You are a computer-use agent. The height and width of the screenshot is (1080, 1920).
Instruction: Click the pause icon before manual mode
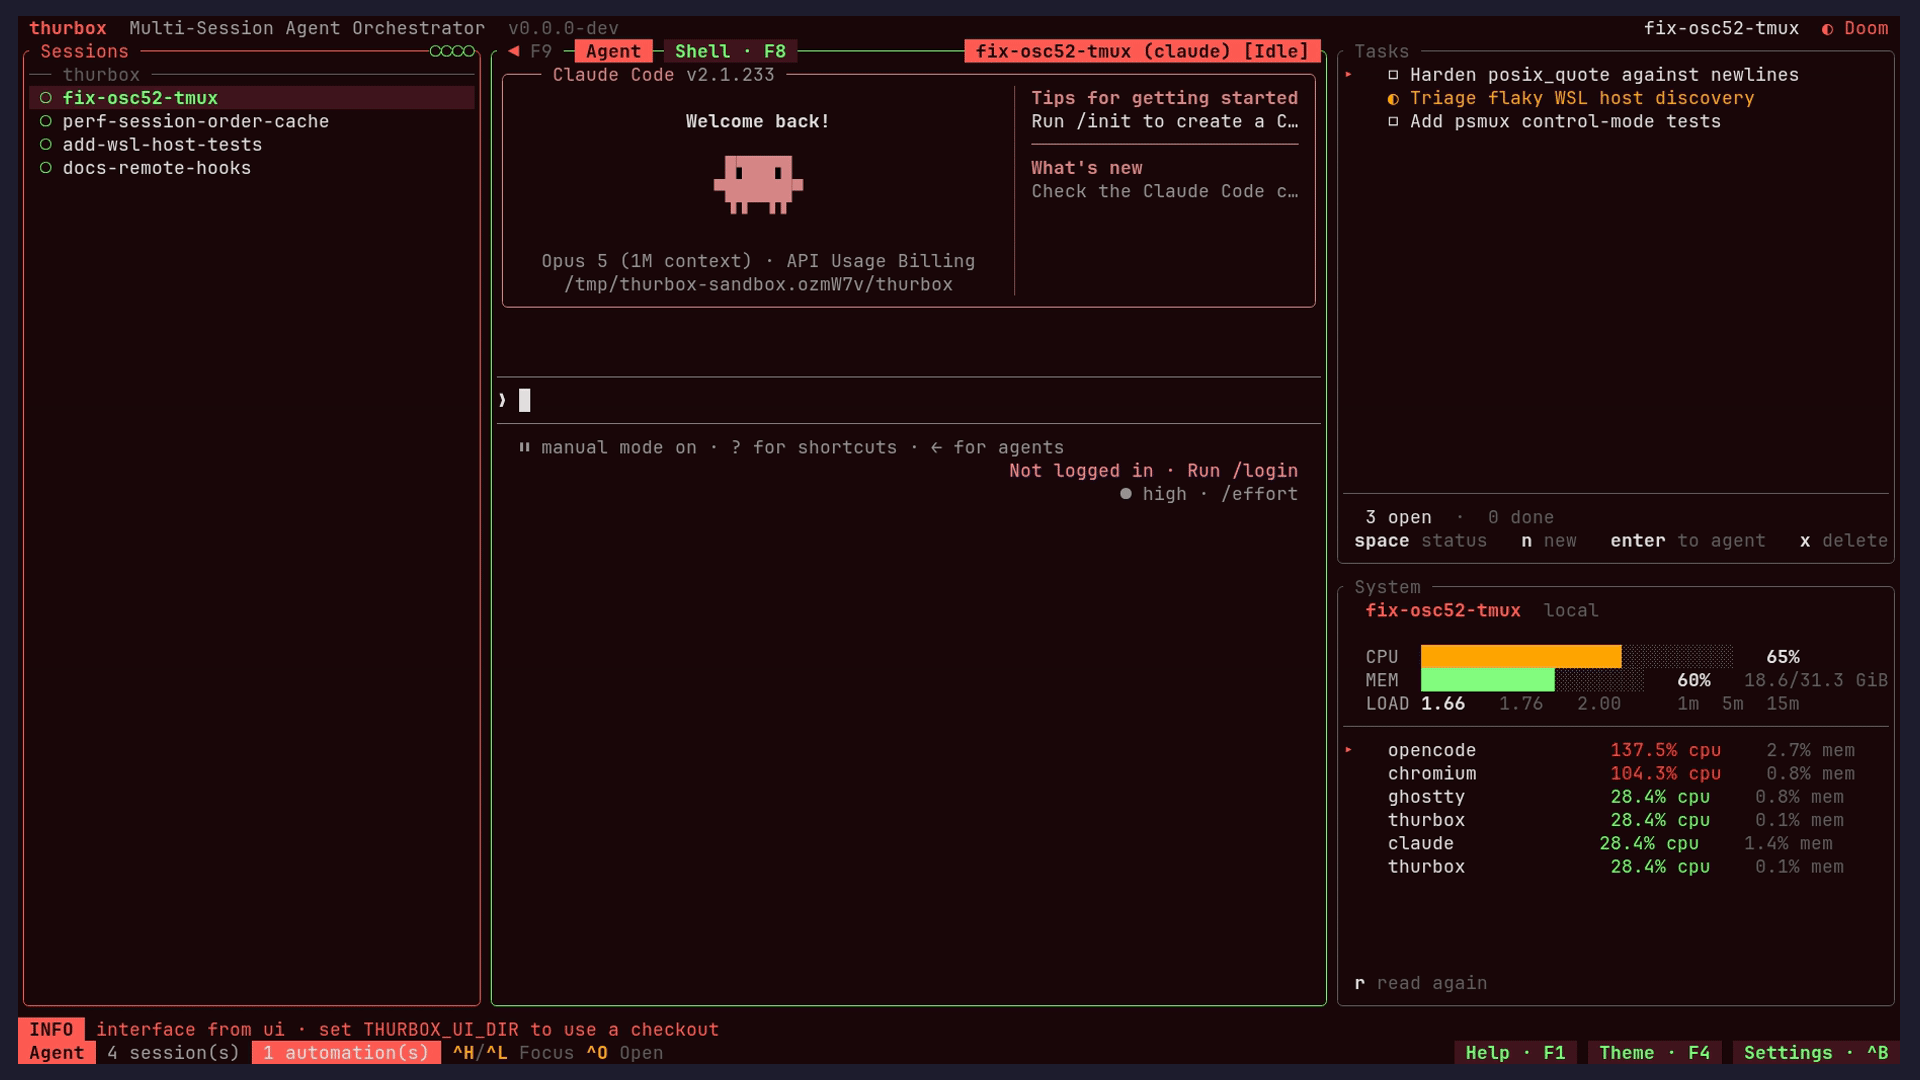point(524,447)
